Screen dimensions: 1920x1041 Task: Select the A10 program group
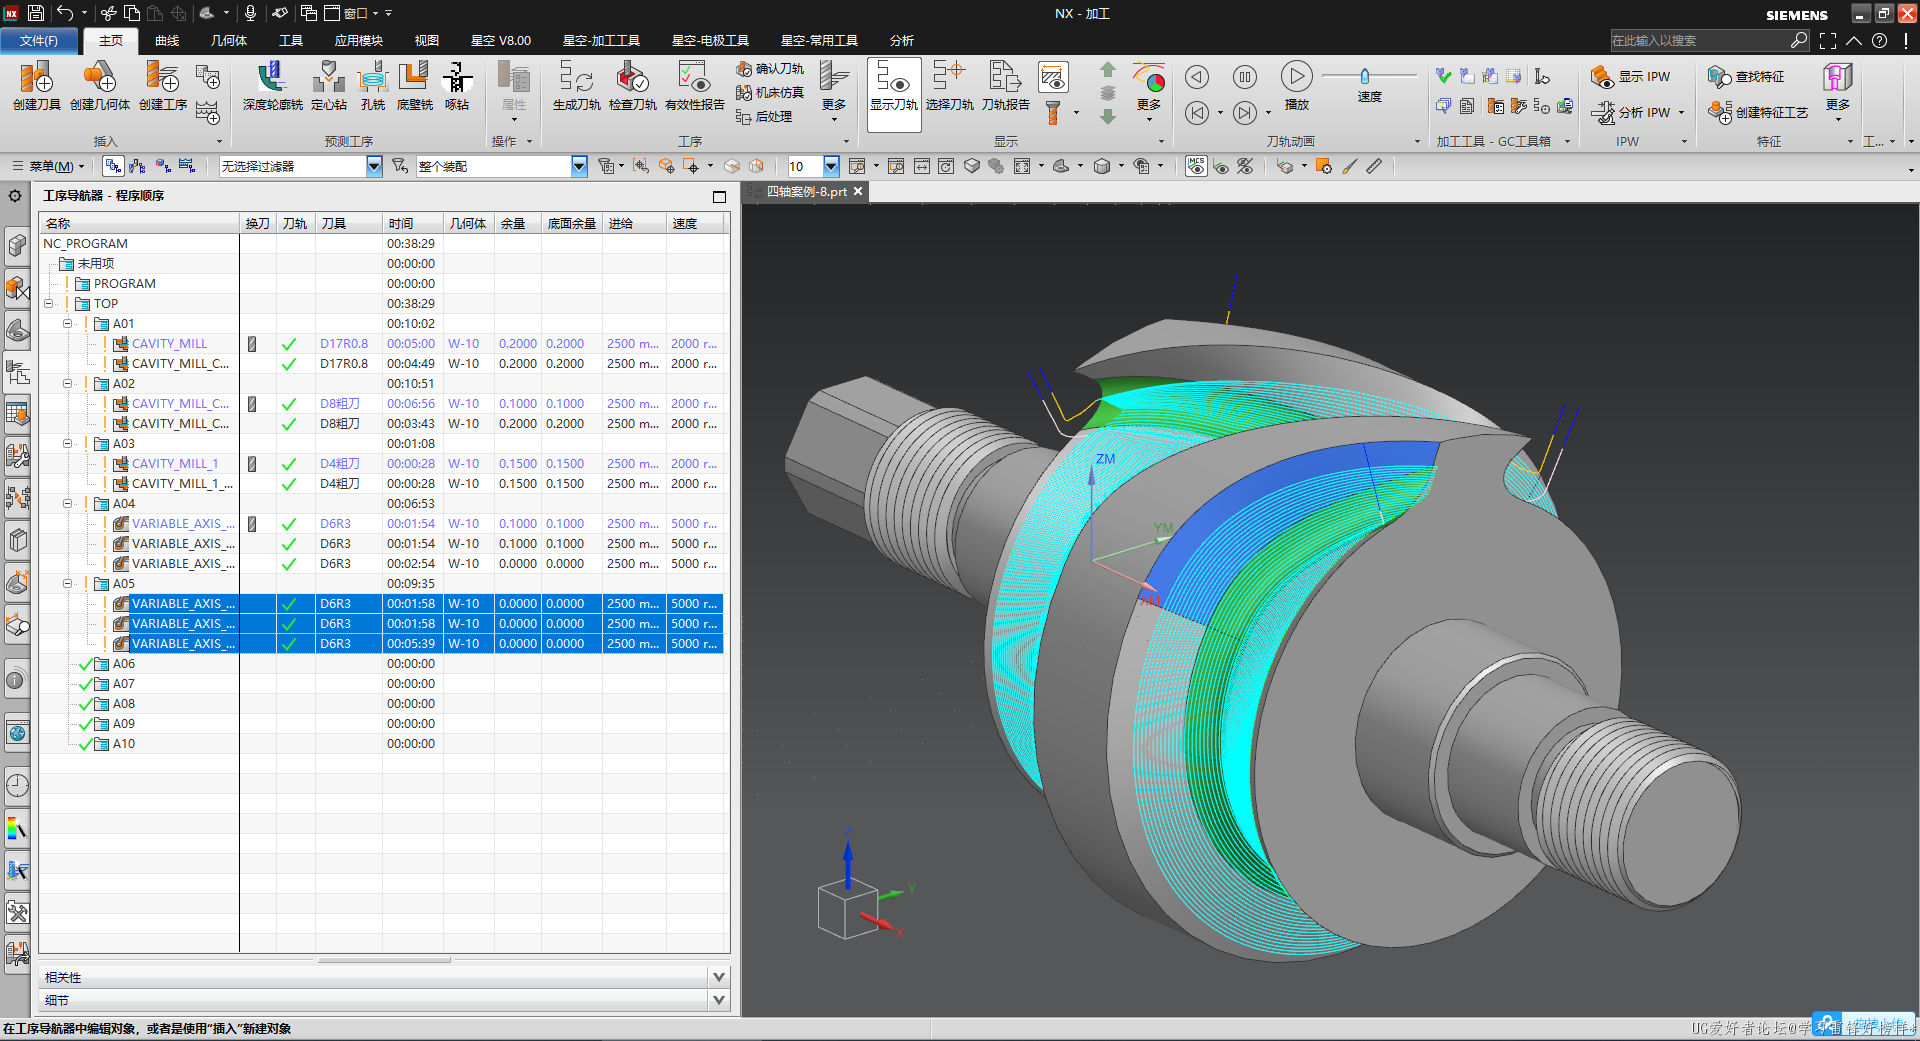click(x=123, y=743)
